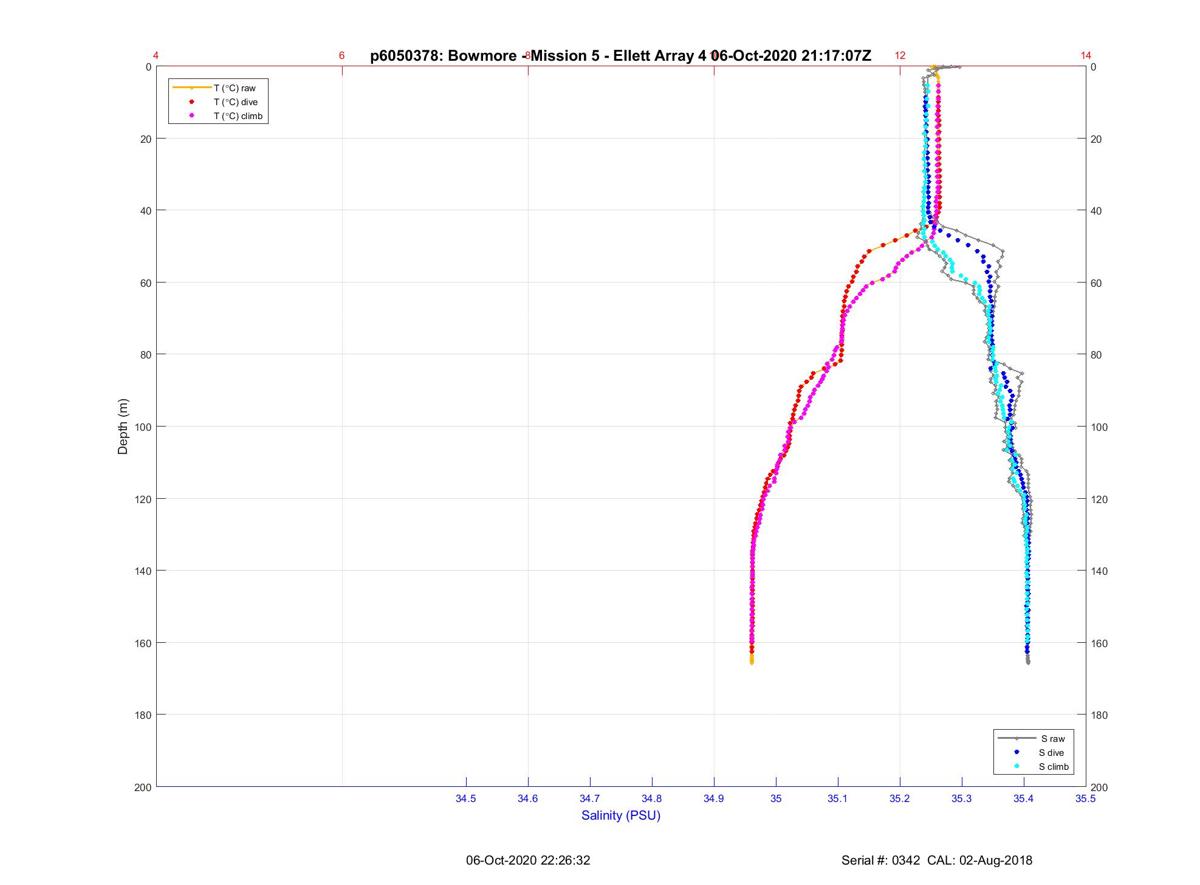
Task: Click the red temperature tick label 14
Action: click(x=1086, y=56)
